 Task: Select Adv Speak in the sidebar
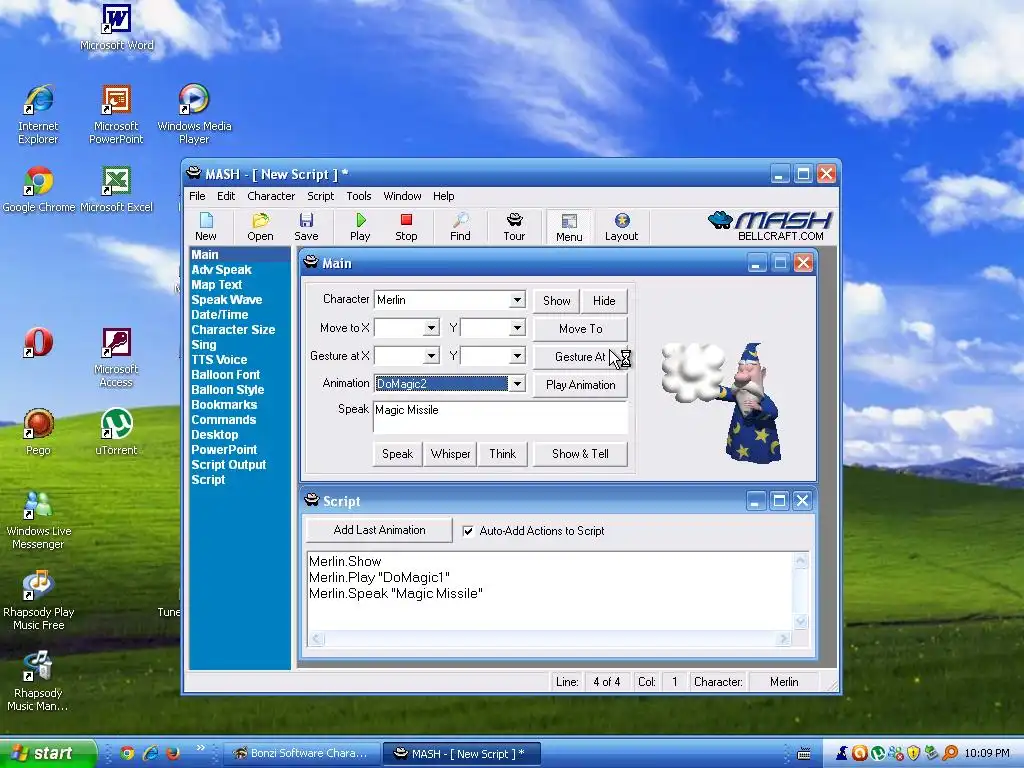(221, 270)
